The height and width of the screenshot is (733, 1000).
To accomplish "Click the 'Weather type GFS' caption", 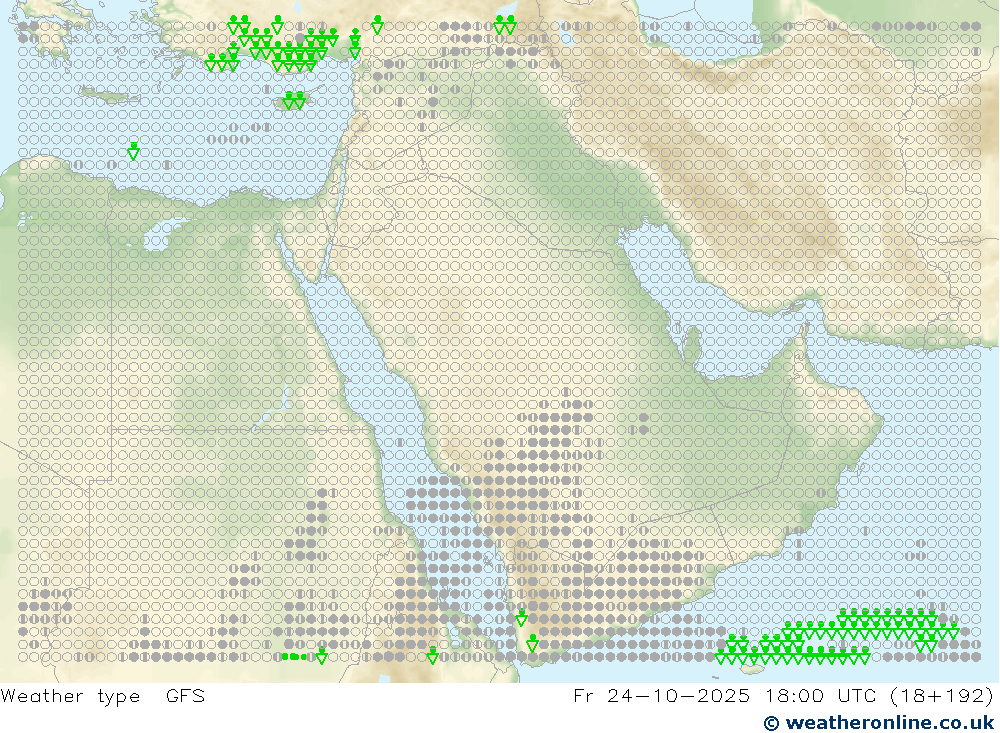I will click(x=103, y=695).
